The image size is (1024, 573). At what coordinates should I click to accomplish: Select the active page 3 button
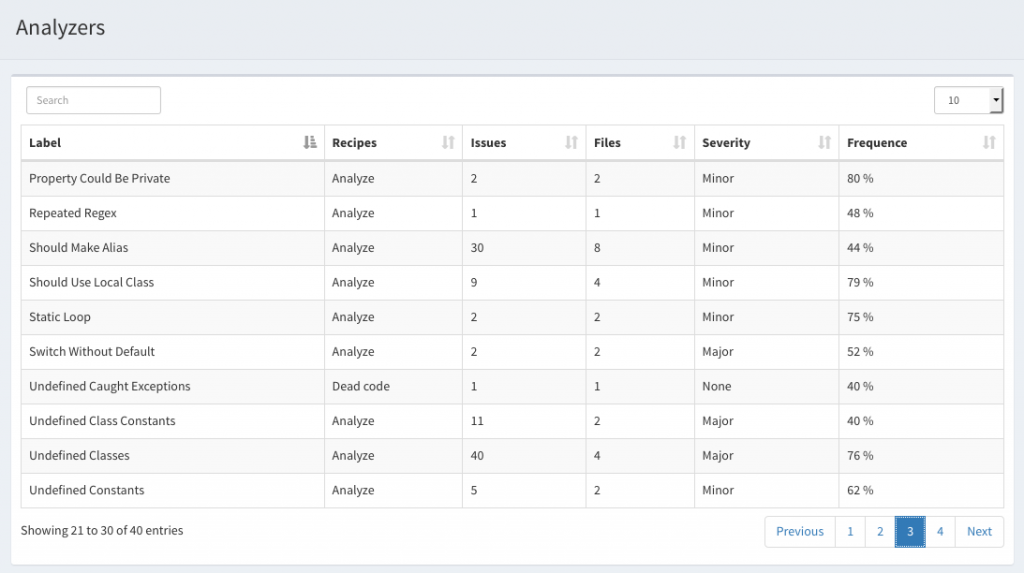tap(910, 531)
